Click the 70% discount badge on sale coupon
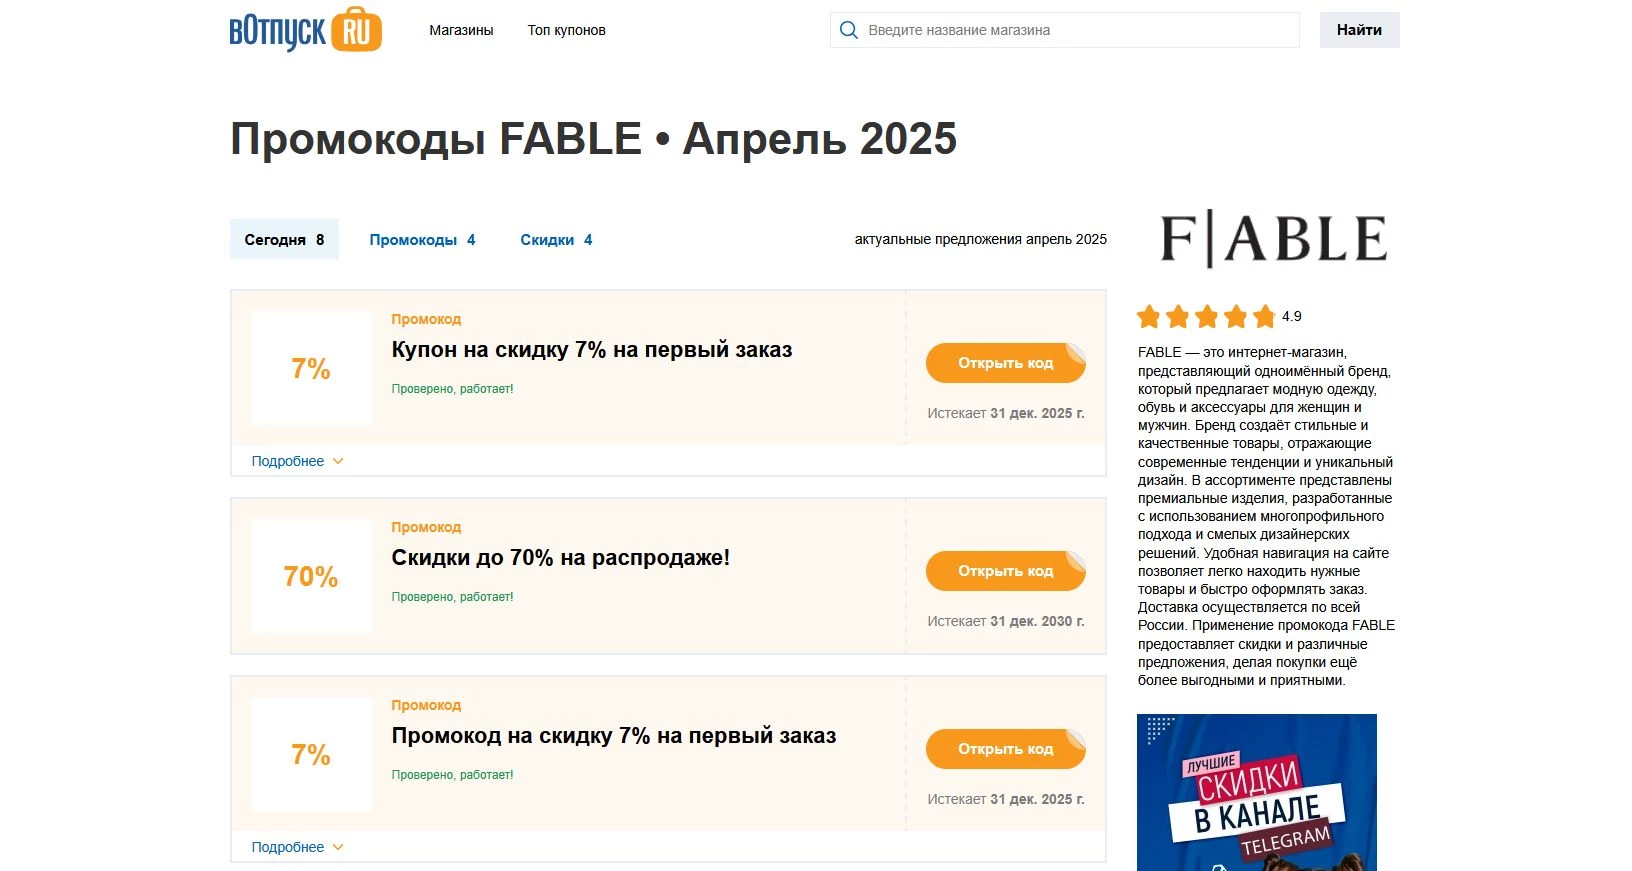 (310, 576)
